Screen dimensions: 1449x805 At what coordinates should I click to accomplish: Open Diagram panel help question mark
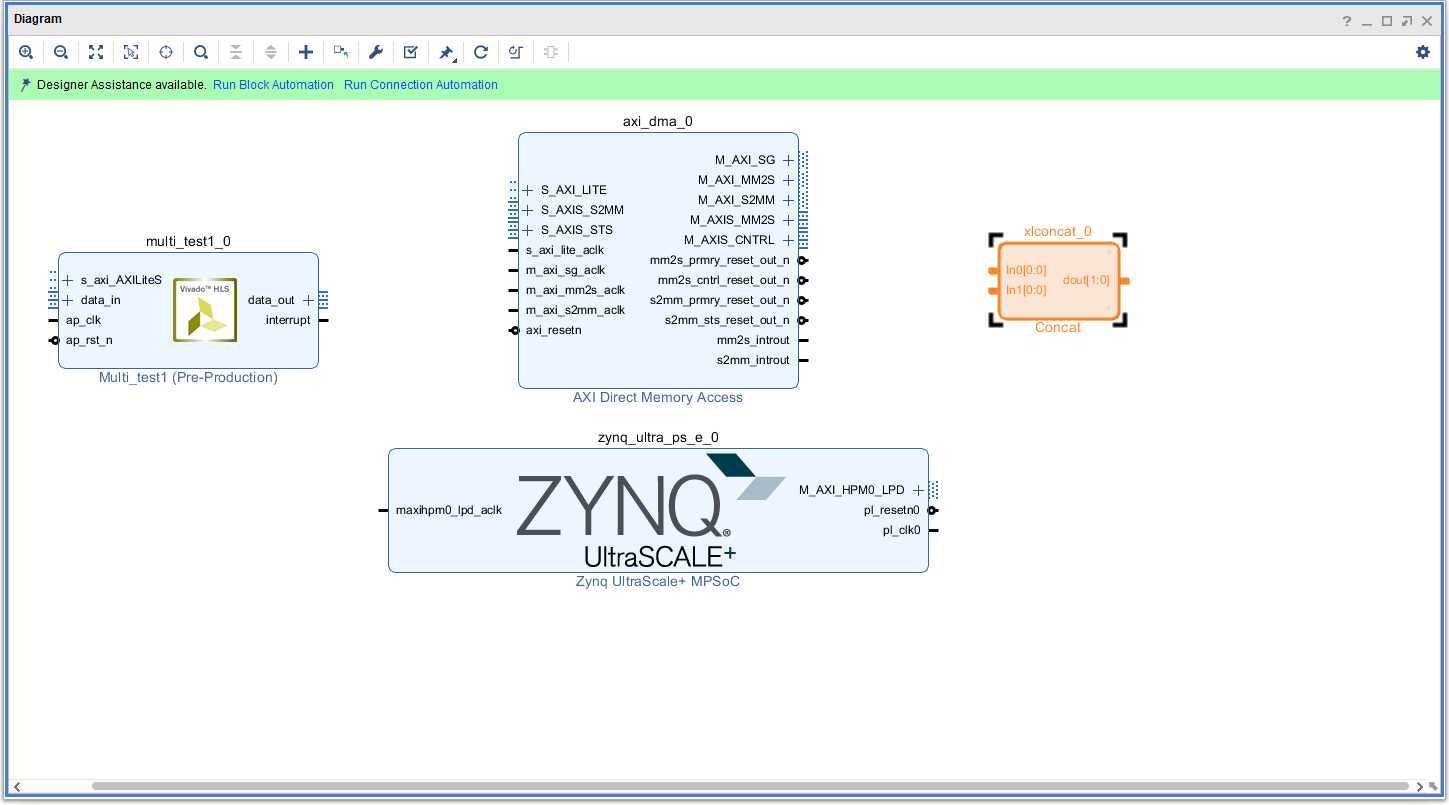click(1347, 21)
